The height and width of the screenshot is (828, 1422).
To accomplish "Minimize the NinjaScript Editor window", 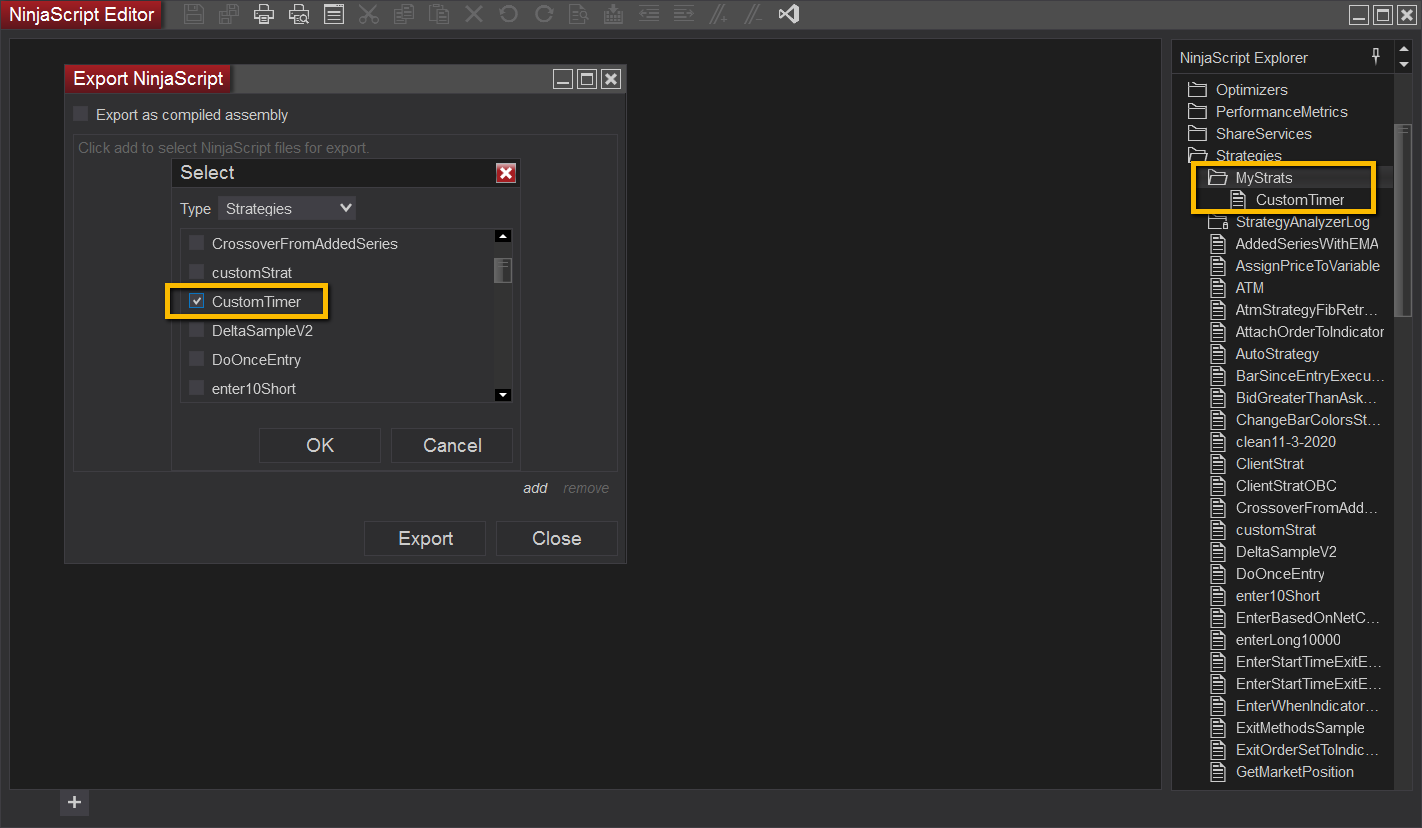I will tap(1358, 15).
